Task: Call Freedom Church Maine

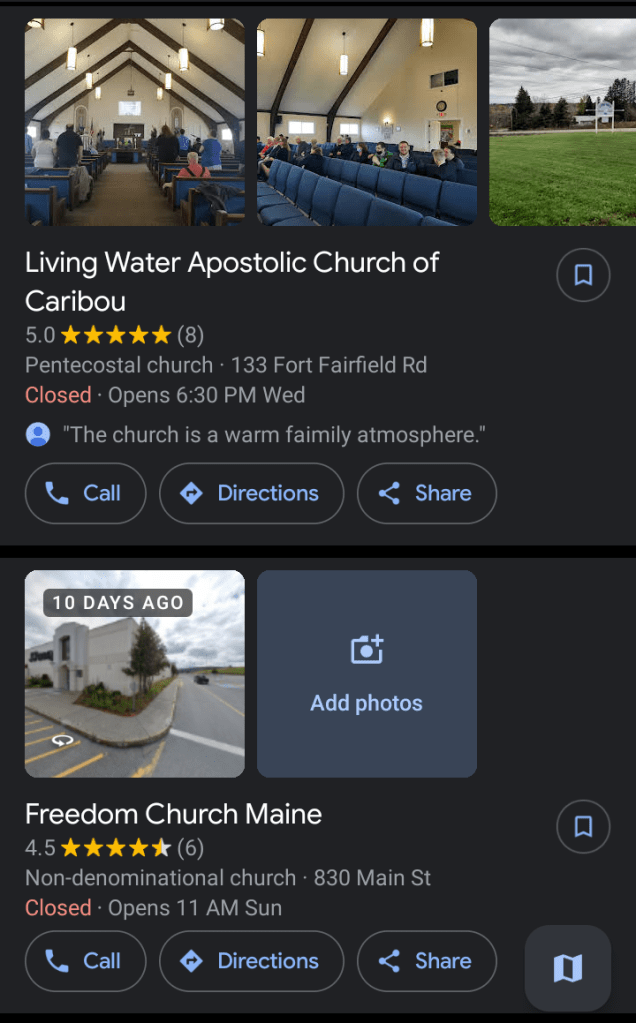Action: point(85,961)
